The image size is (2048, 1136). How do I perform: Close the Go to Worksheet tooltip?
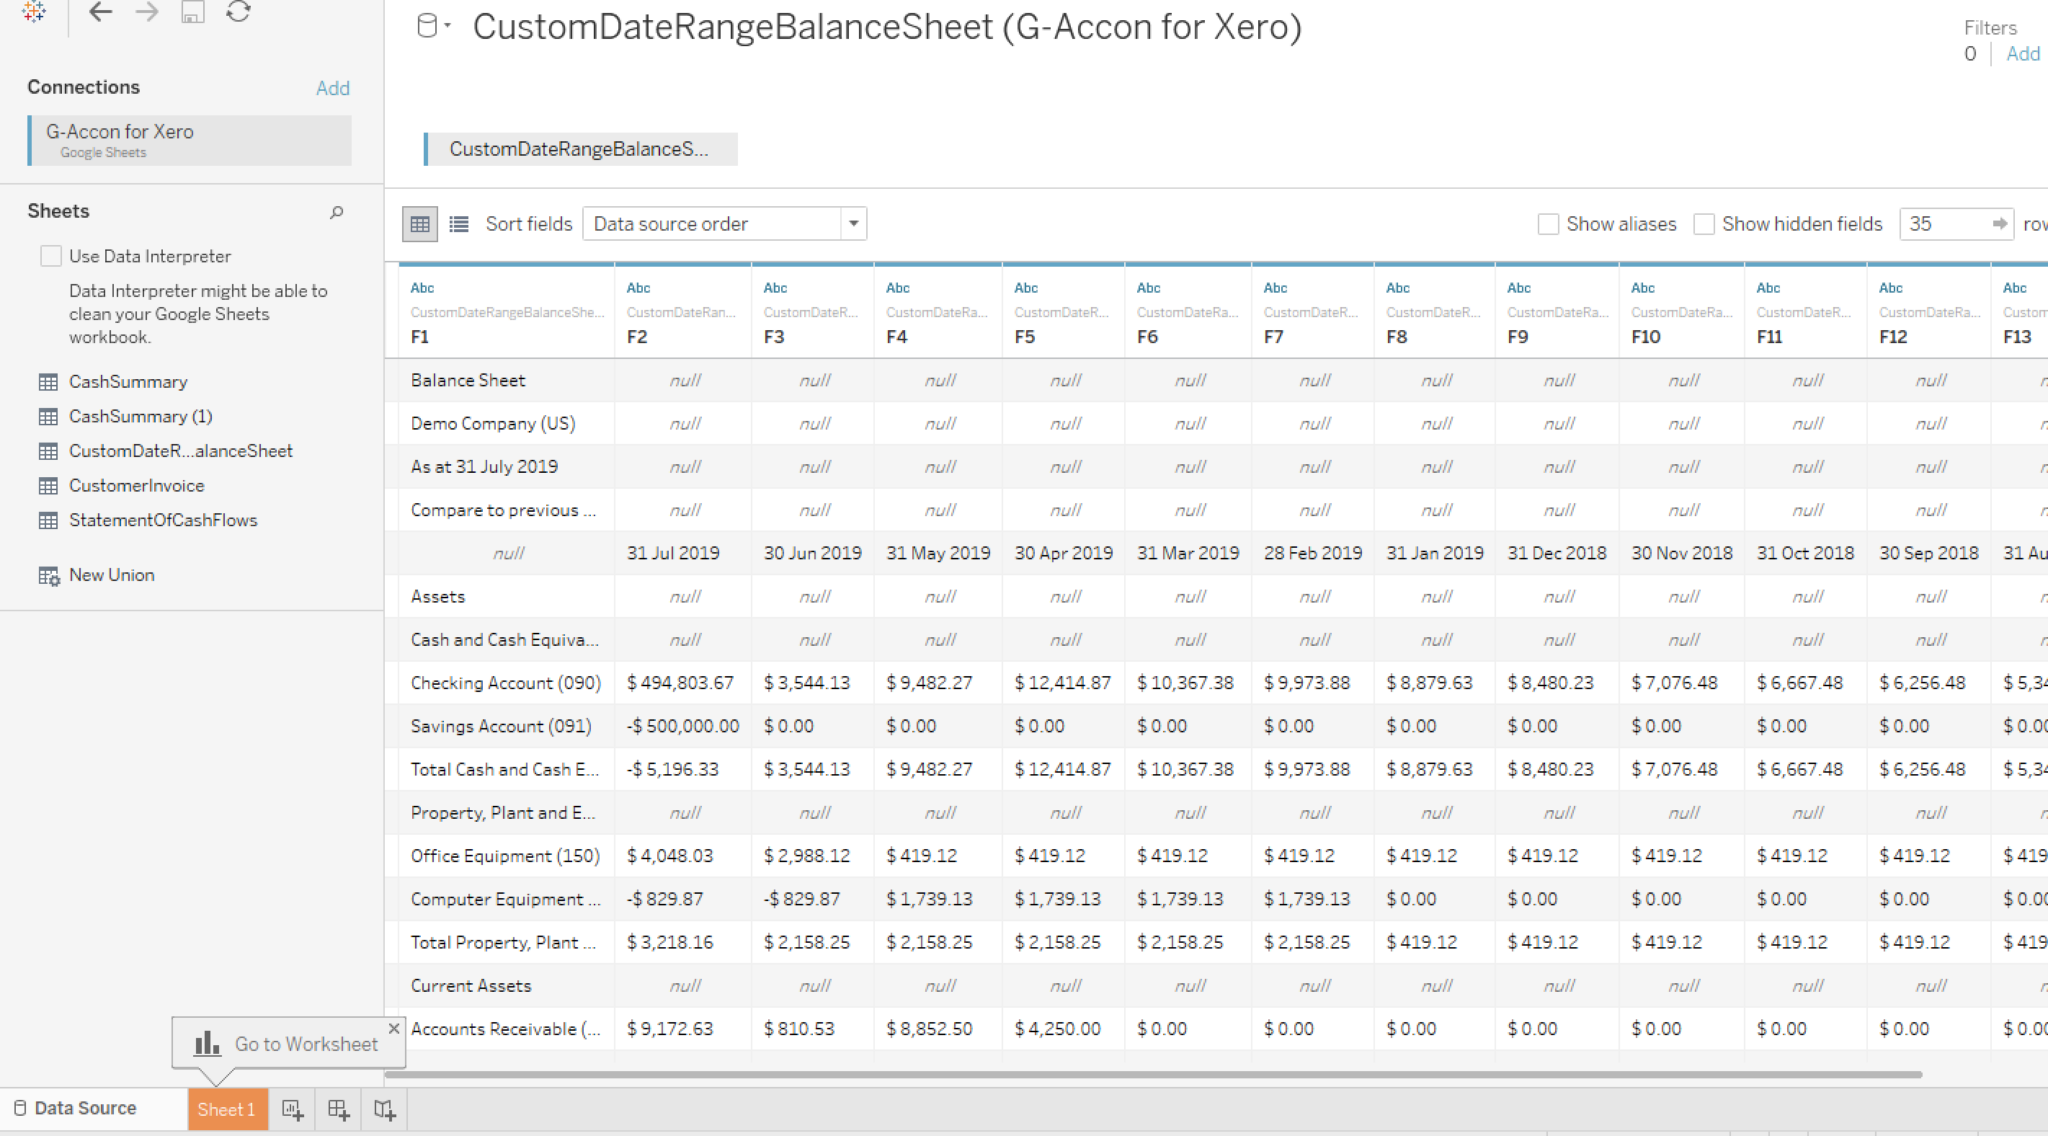pos(394,1028)
